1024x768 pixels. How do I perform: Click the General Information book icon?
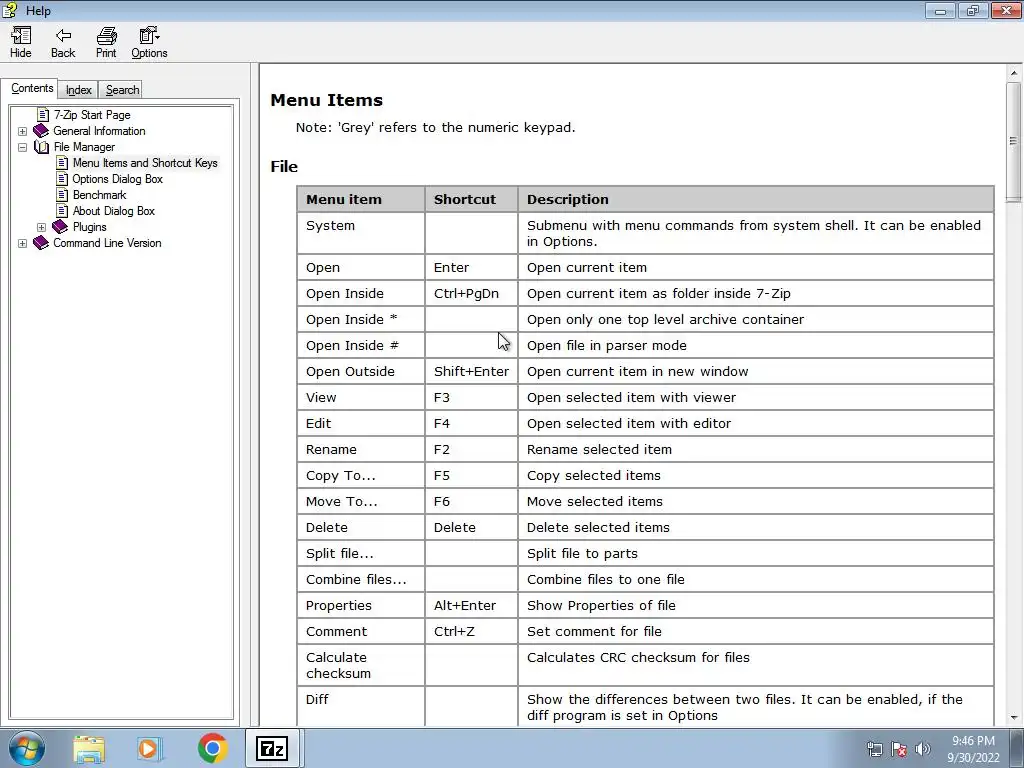click(41, 131)
